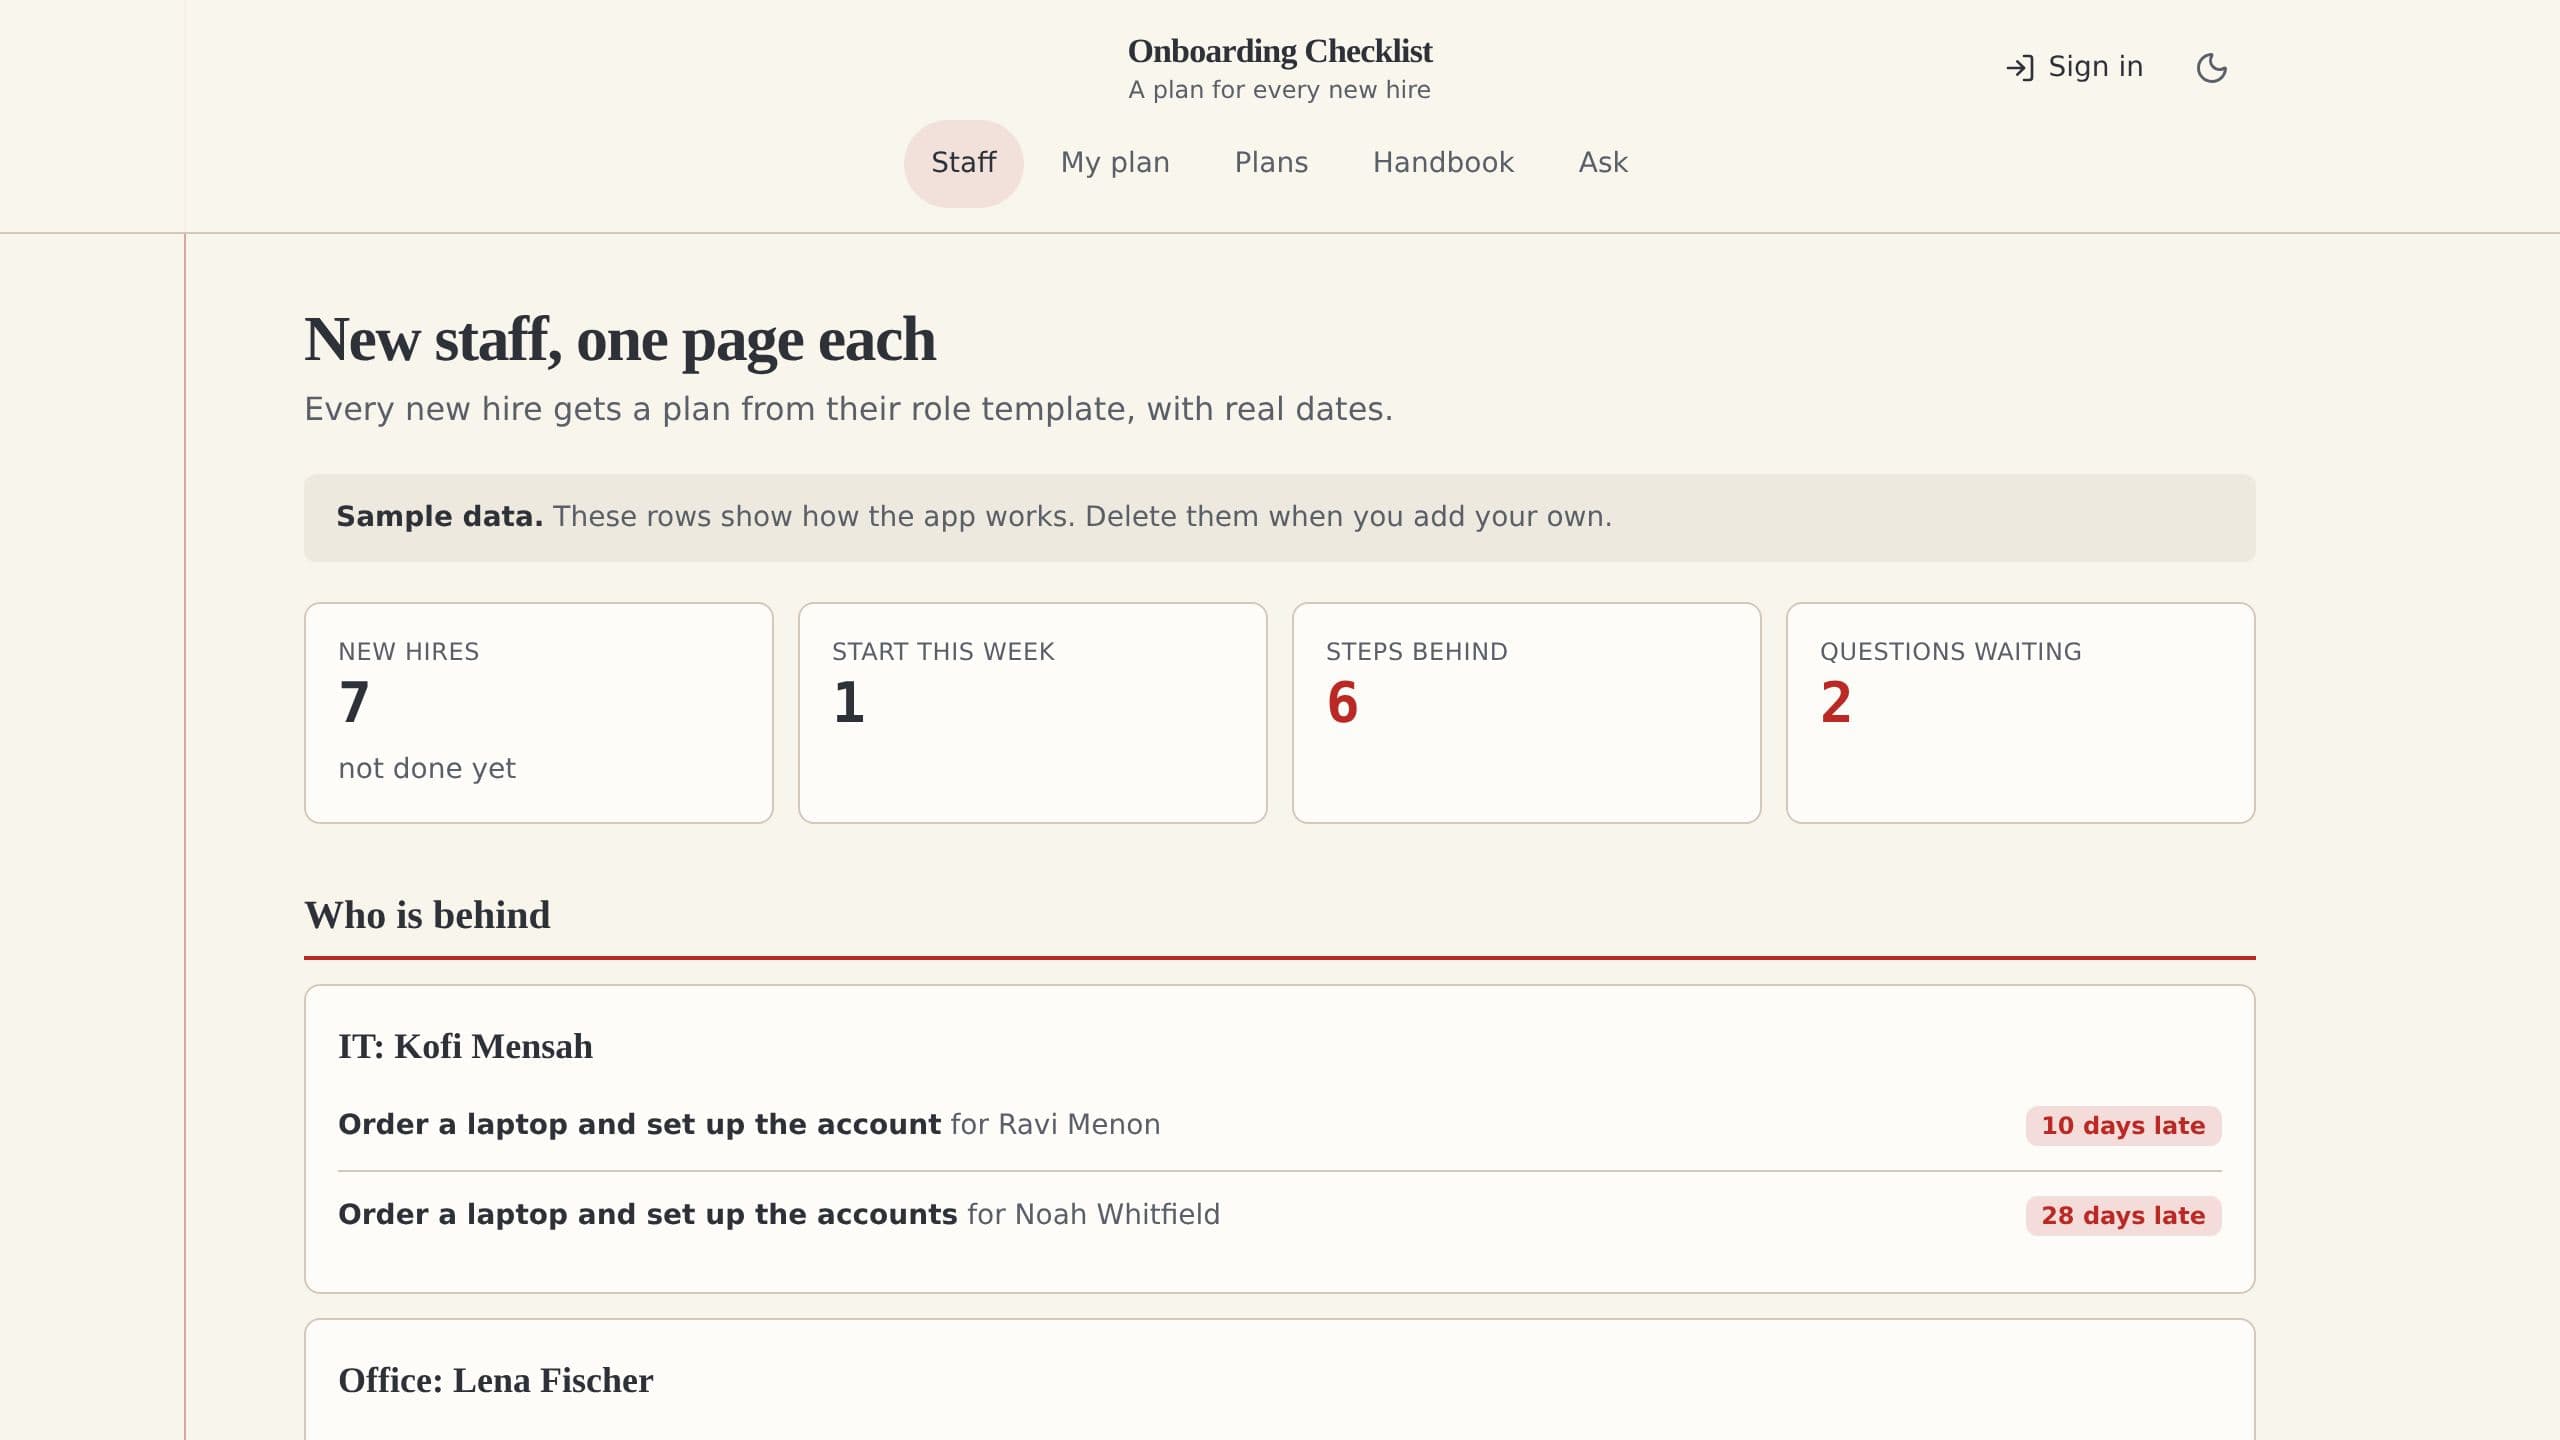The height and width of the screenshot is (1440, 2560).
Task: Click the red number 2 under Questions Waiting
Action: (1836, 703)
